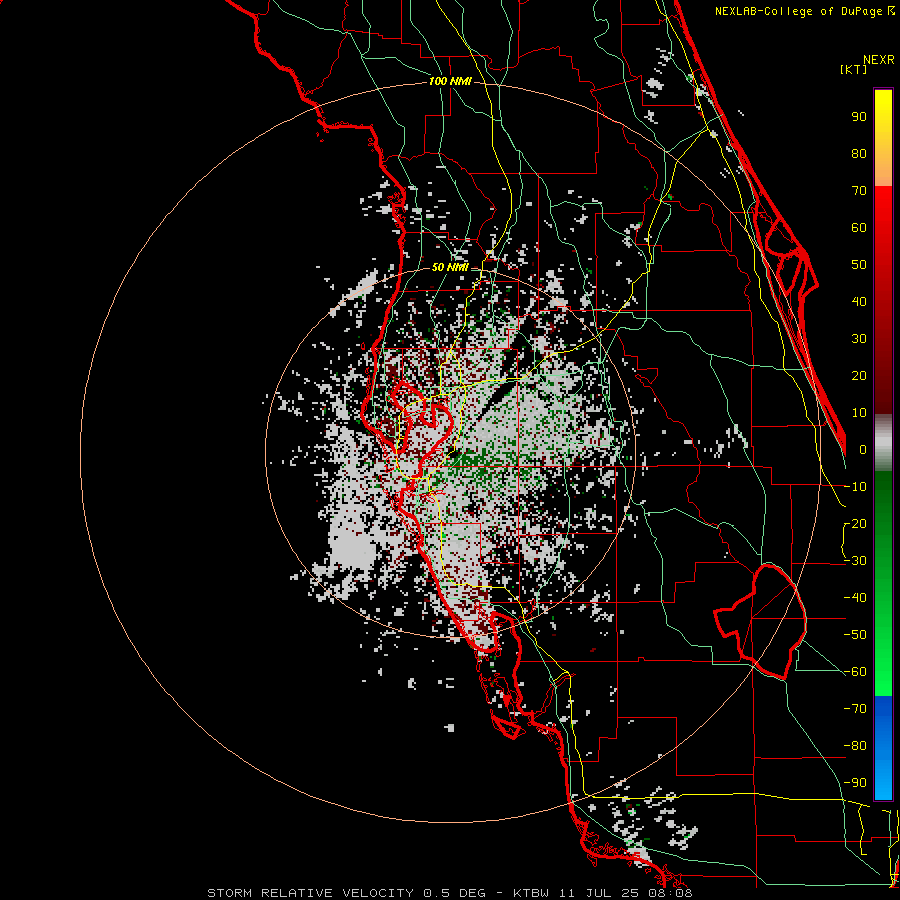Screen dimensions: 900x900
Task: Click the 50 NMI range ring label
Action: point(450,267)
